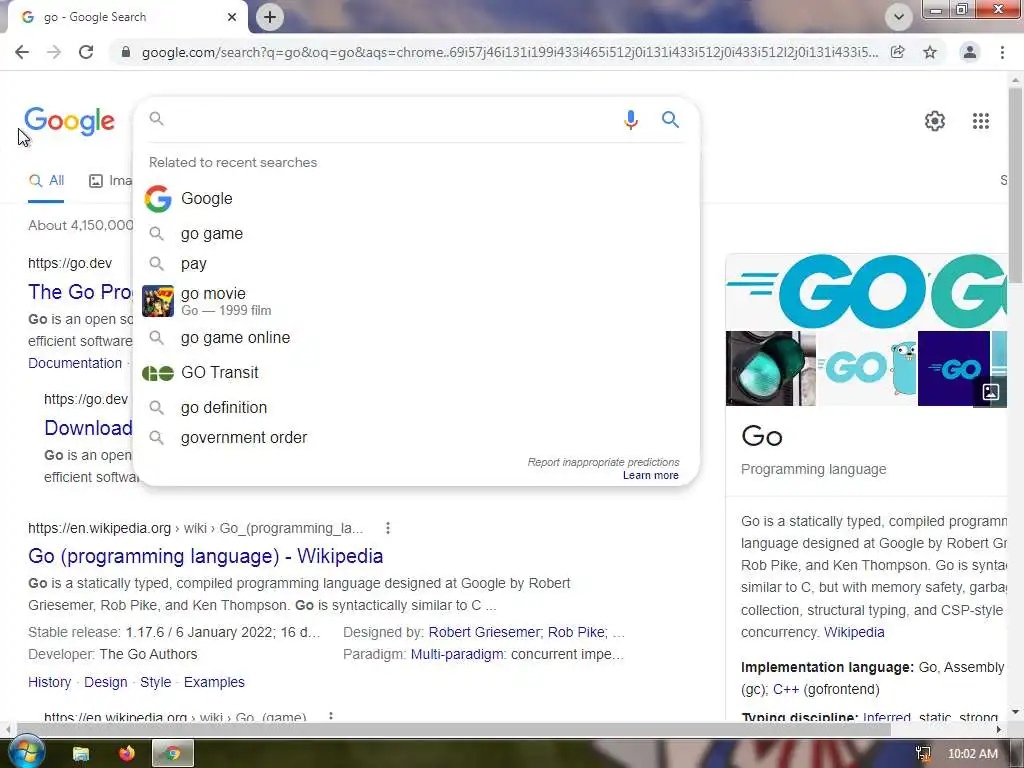Open the Wikipedia result three-dot options
1024x768 pixels.
[x=388, y=528]
